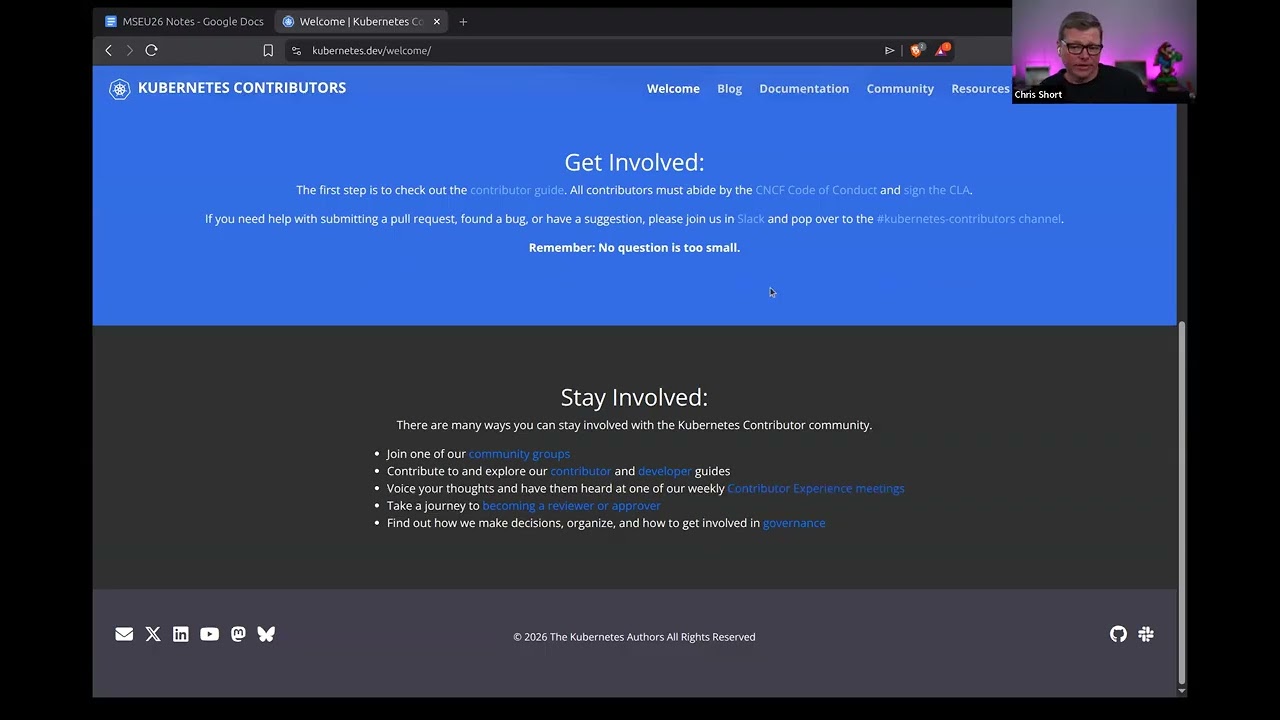Follow the contributor guide link
This screenshot has width=1280, height=720.
tap(517, 190)
